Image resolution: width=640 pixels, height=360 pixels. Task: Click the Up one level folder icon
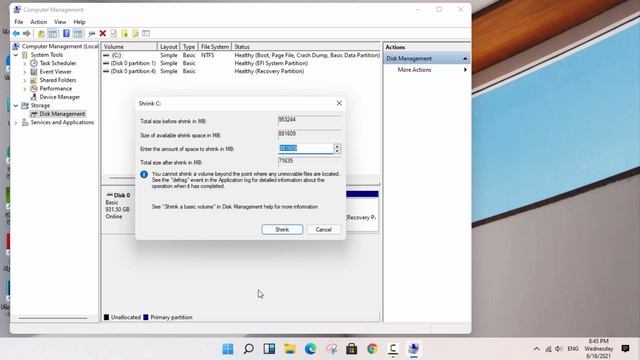tap(41, 33)
